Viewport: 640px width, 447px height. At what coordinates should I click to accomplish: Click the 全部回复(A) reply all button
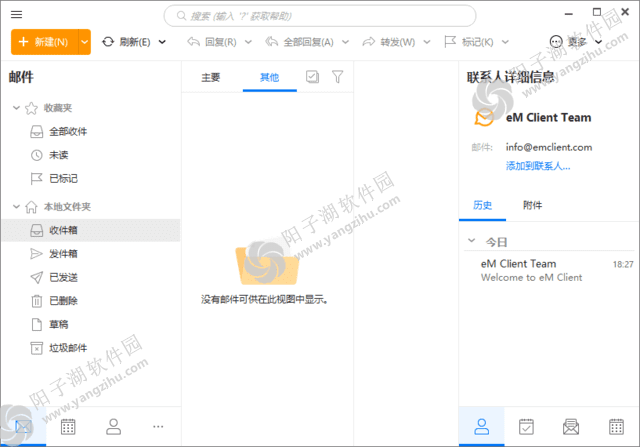[x=299, y=42]
